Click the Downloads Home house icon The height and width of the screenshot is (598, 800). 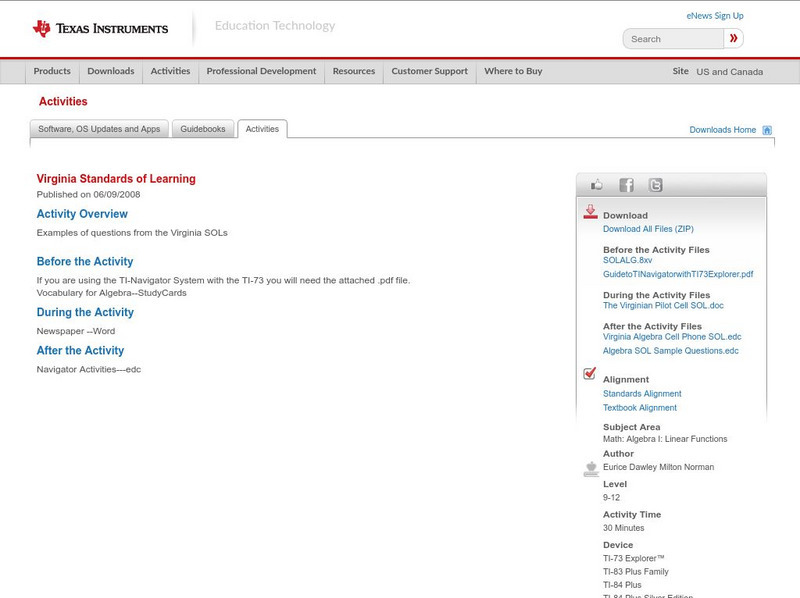(766, 129)
